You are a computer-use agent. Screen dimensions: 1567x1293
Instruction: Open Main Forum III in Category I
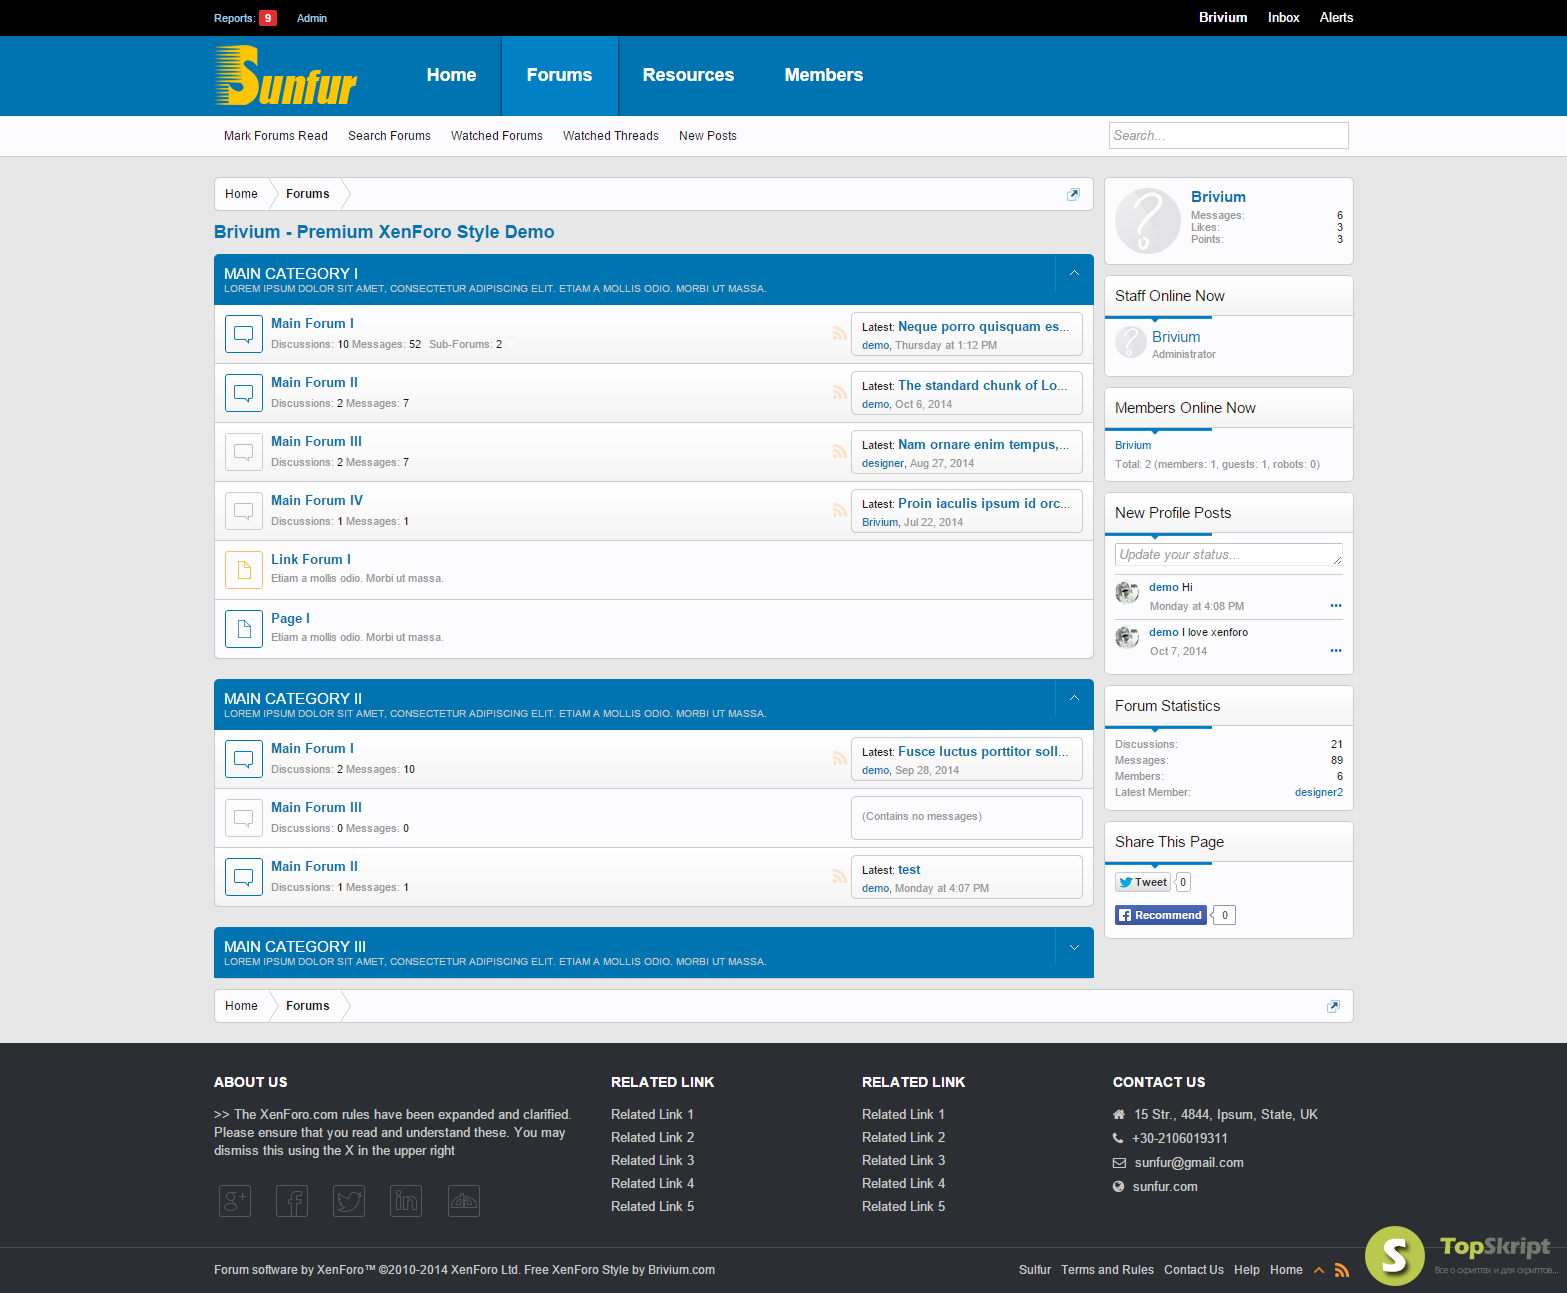coord(316,441)
